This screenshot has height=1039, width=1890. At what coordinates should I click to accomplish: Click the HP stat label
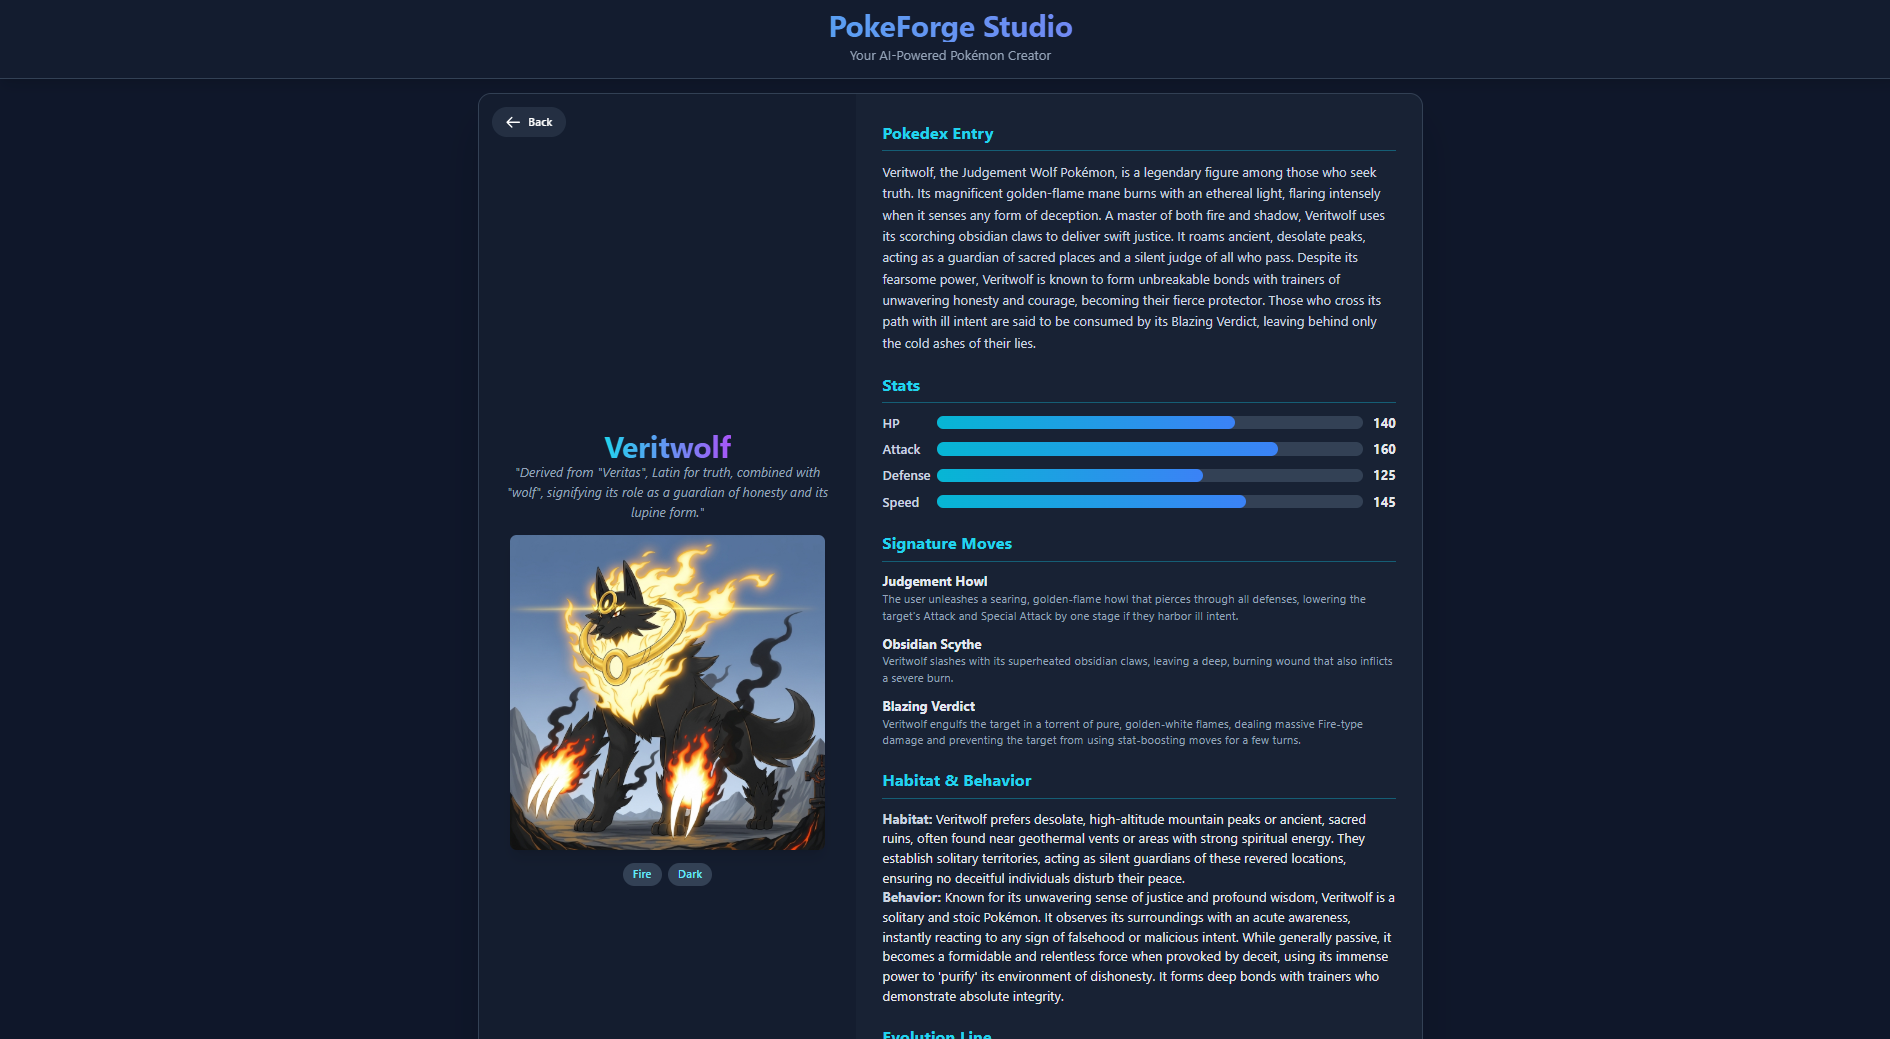(x=891, y=424)
